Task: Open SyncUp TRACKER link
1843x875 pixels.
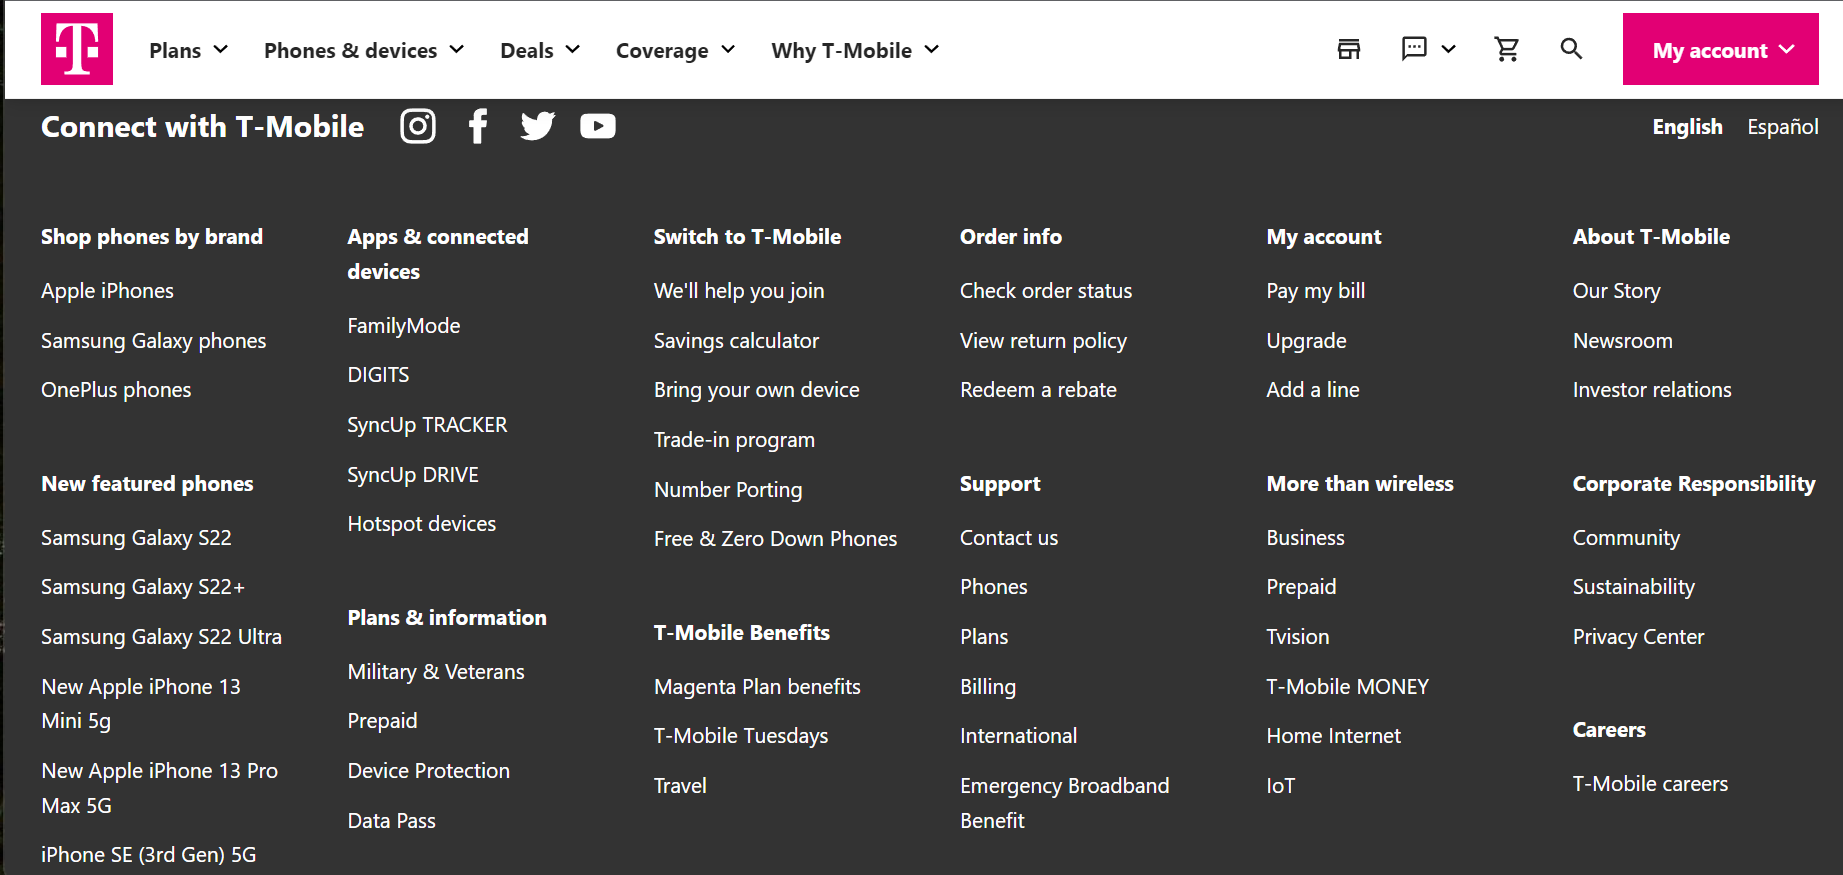Action: (427, 425)
